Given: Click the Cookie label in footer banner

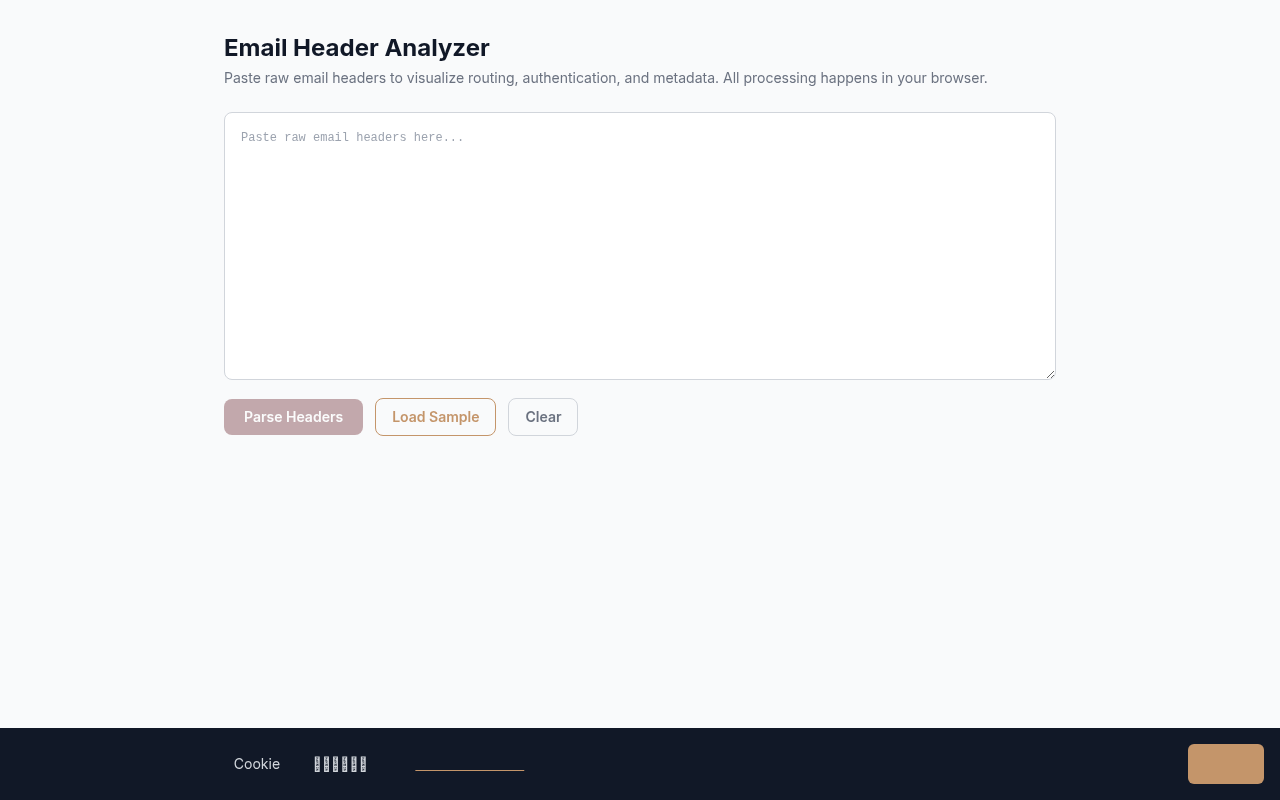Looking at the screenshot, I should tap(257, 764).
